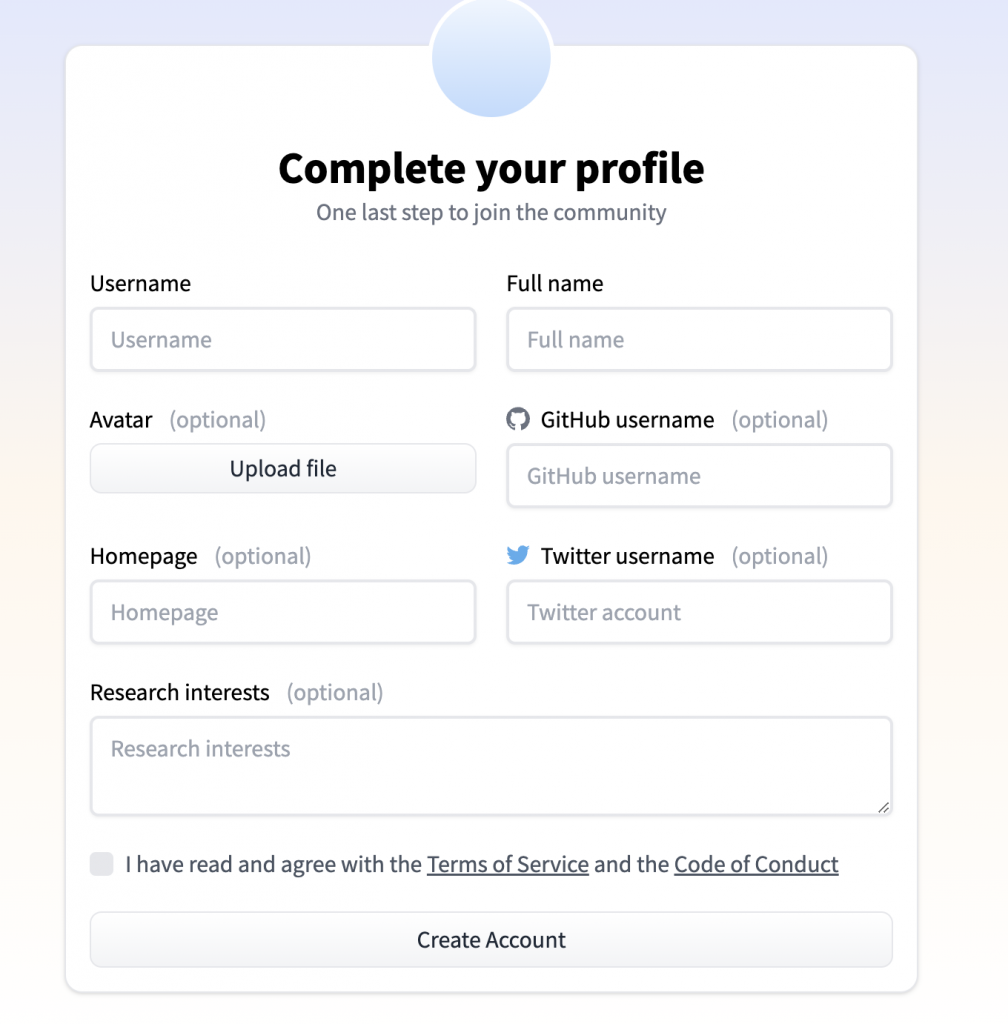The height and width of the screenshot is (1024, 1008).
Task: Click inside the Research interests textarea
Action: (x=491, y=766)
